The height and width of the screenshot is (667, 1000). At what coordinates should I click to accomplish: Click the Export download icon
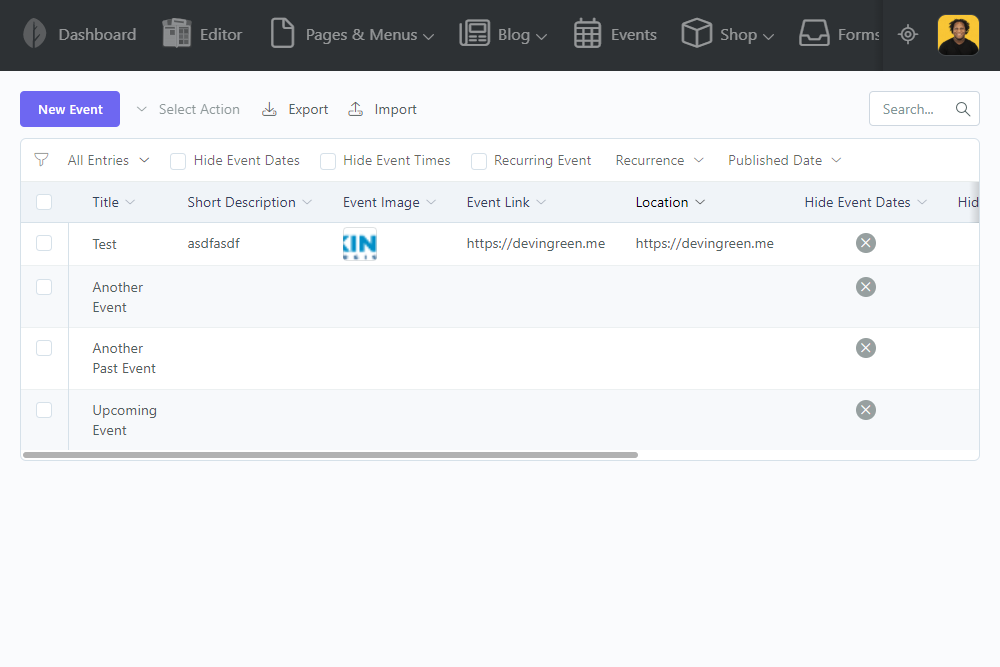269,109
